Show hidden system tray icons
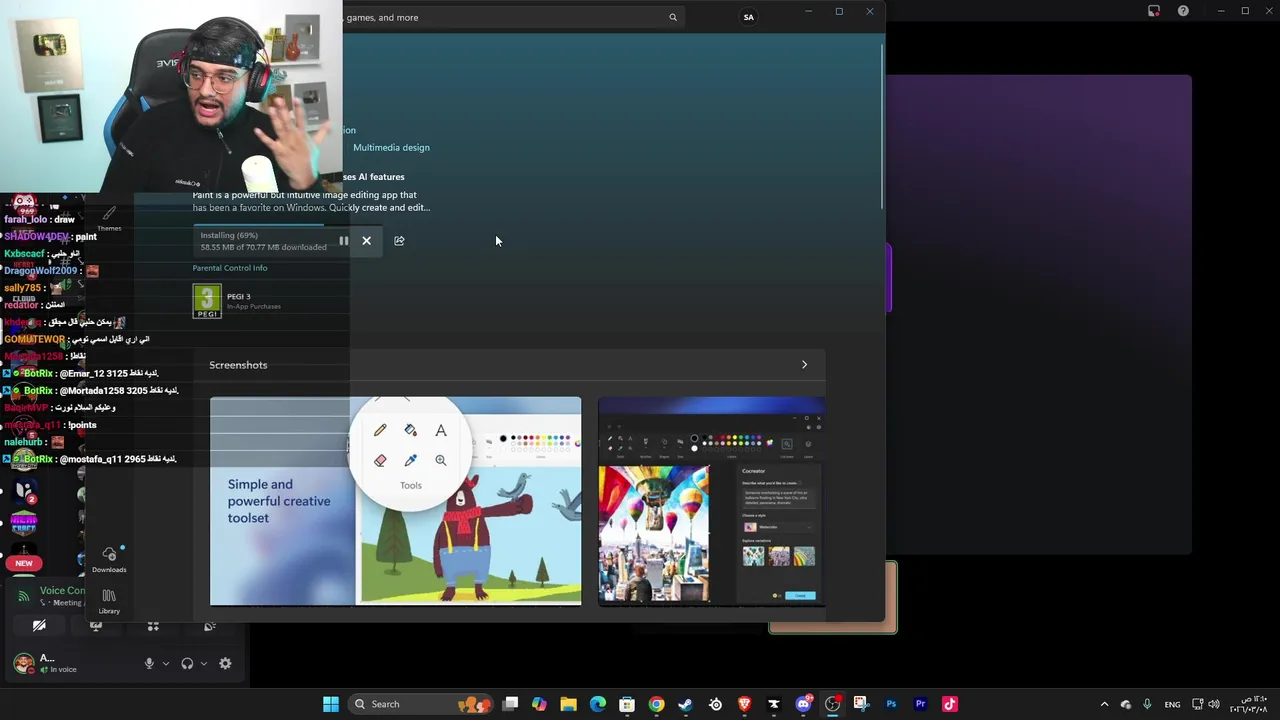 (1104, 704)
